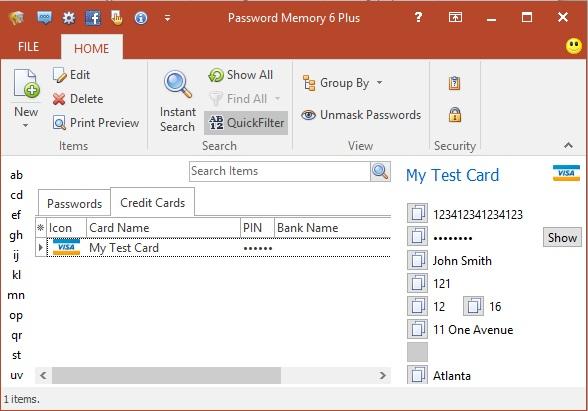This screenshot has height=411, width=588.
Task: Filter by letters gh
Action: click(16, 235)
